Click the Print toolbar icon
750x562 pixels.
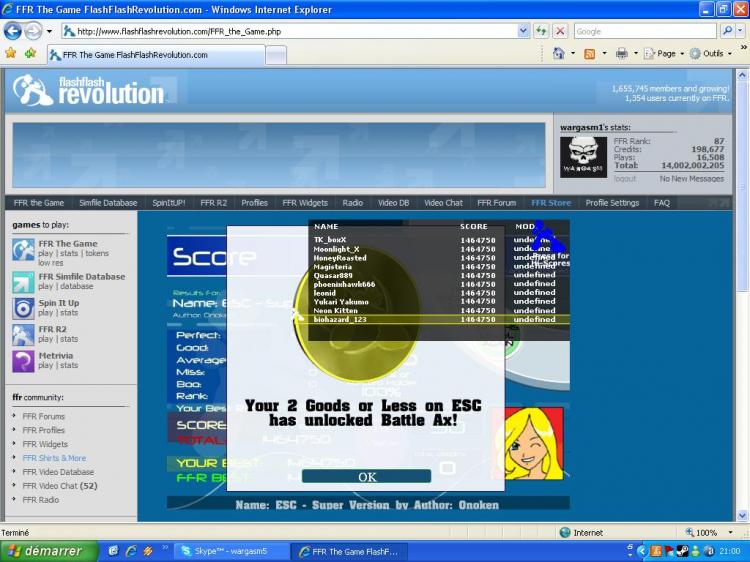[621, 53]
